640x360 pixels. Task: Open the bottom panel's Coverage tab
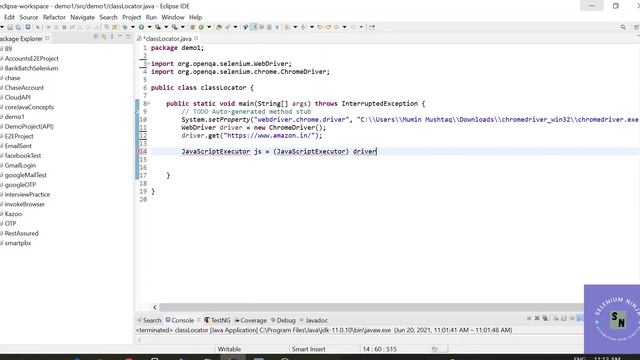250,320
